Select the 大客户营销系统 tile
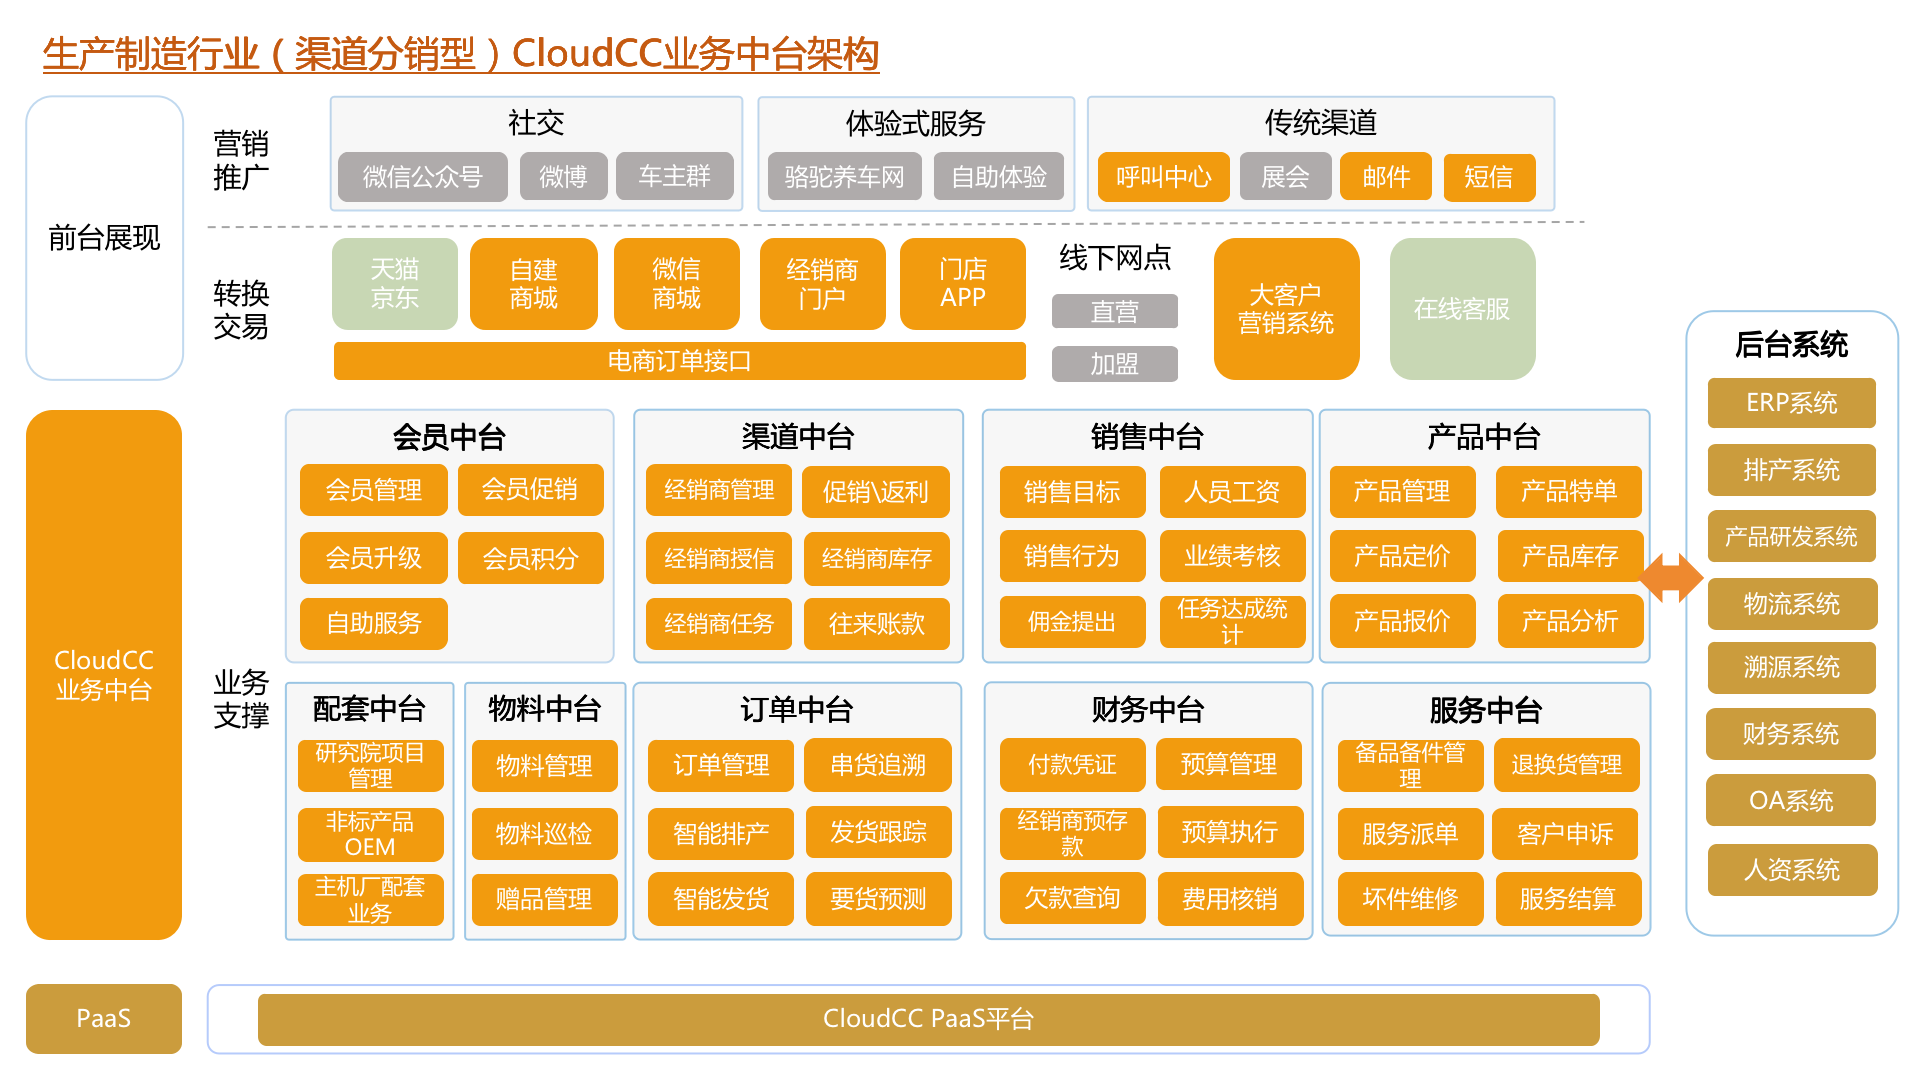Image resolution: width=1920 pixels, height=1080 pixels. pos(1285,309)
